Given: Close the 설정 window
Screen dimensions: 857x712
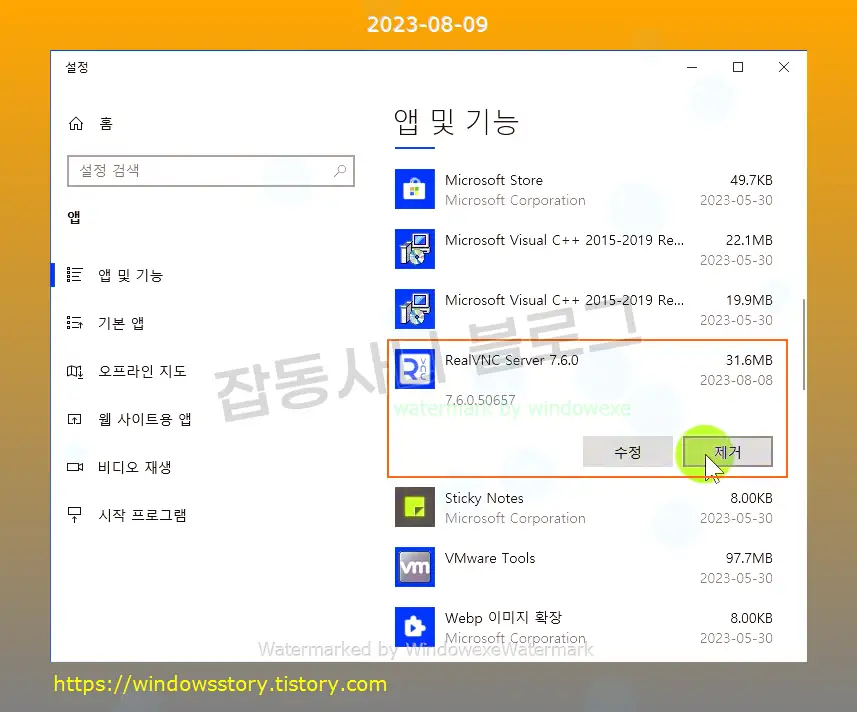Looking at the screenshot, I should (x=784, y=67).
